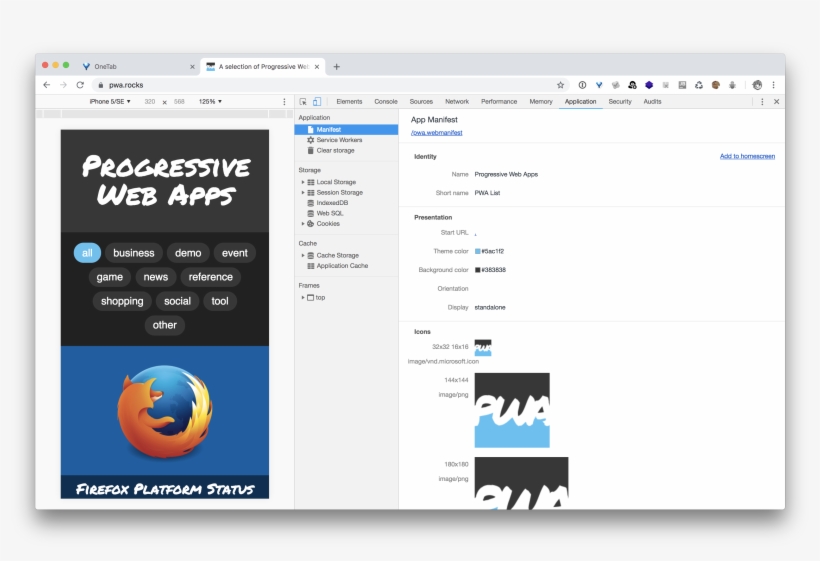The height and width of the screenshot is (561, 820).
Task: Click the rotate dimensions icon between 320 and 568
Action: (x=165, y=102)
